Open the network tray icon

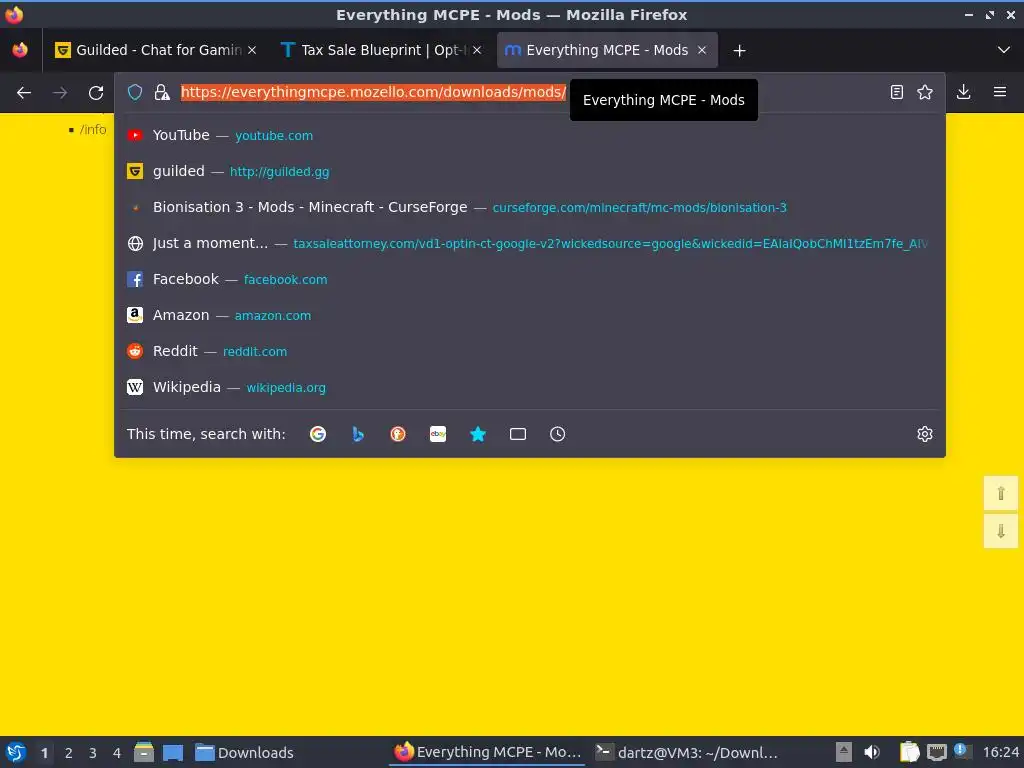936,752
